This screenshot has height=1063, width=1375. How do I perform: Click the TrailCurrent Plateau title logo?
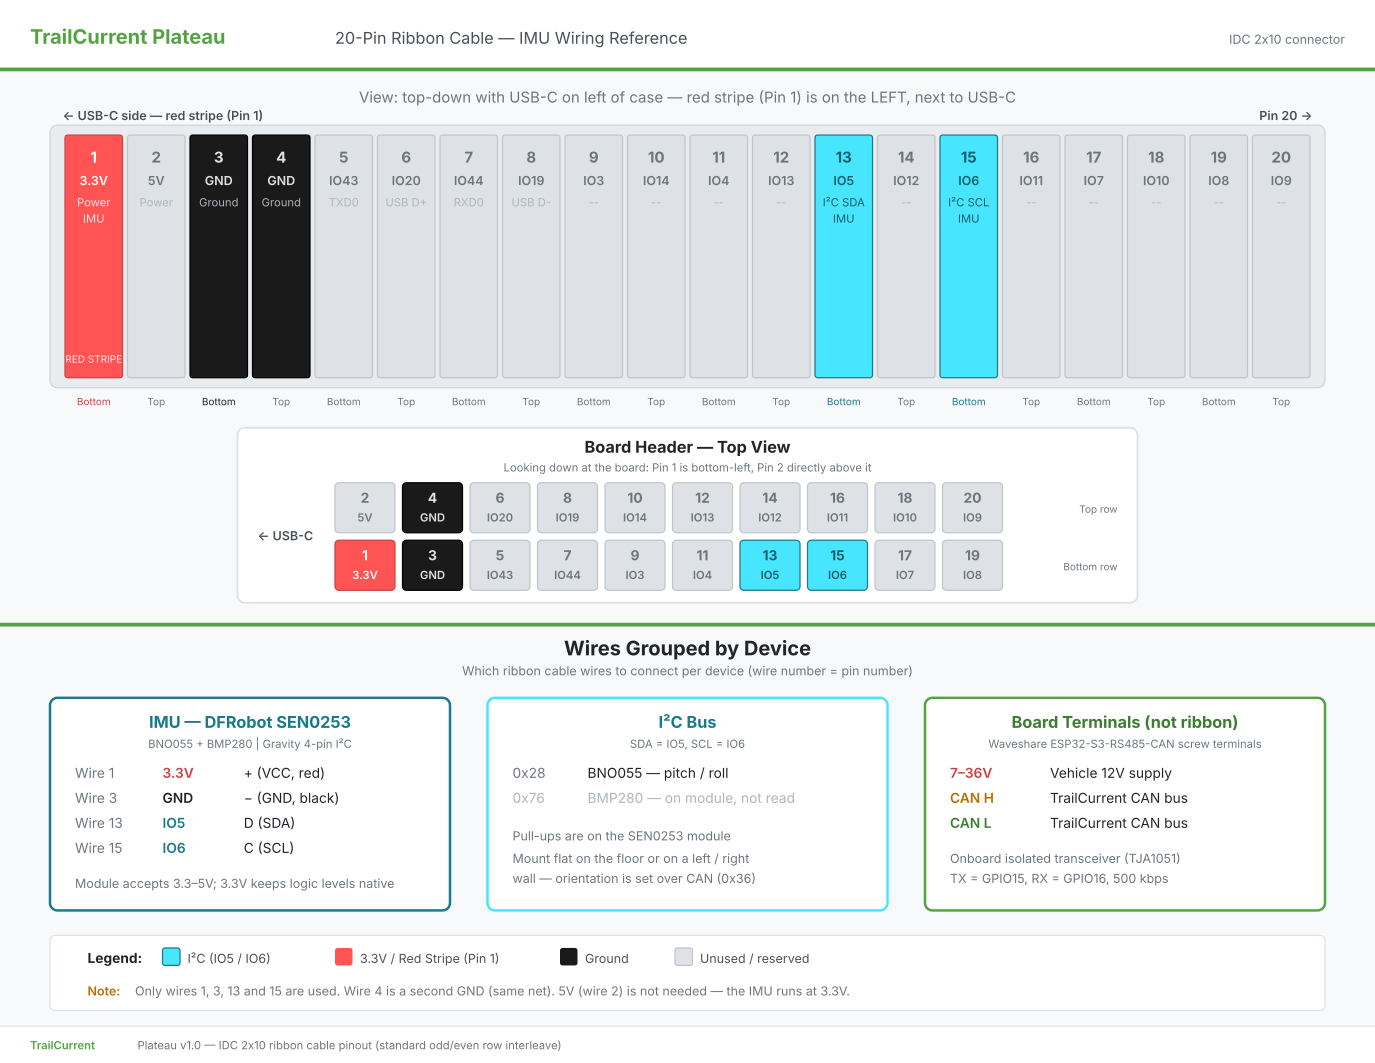(128, 37)
